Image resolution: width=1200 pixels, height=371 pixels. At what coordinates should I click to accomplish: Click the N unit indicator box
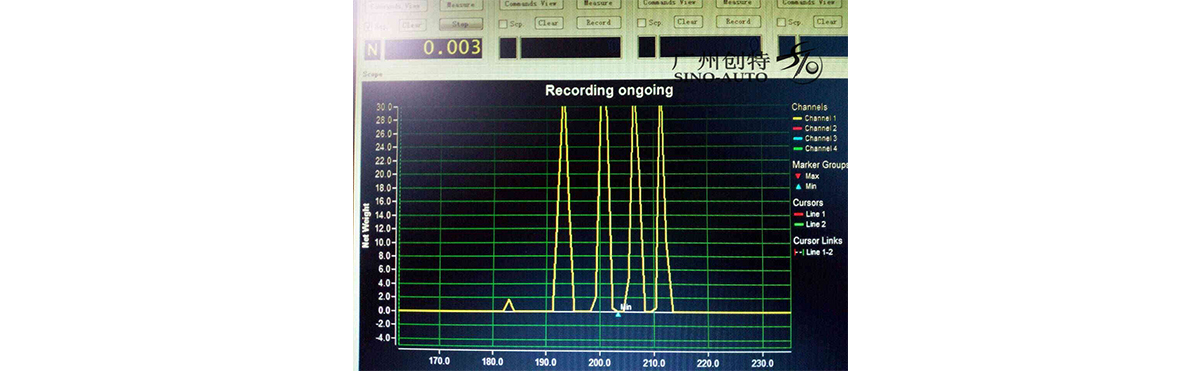pyautogui.click(x=373, y=48)
